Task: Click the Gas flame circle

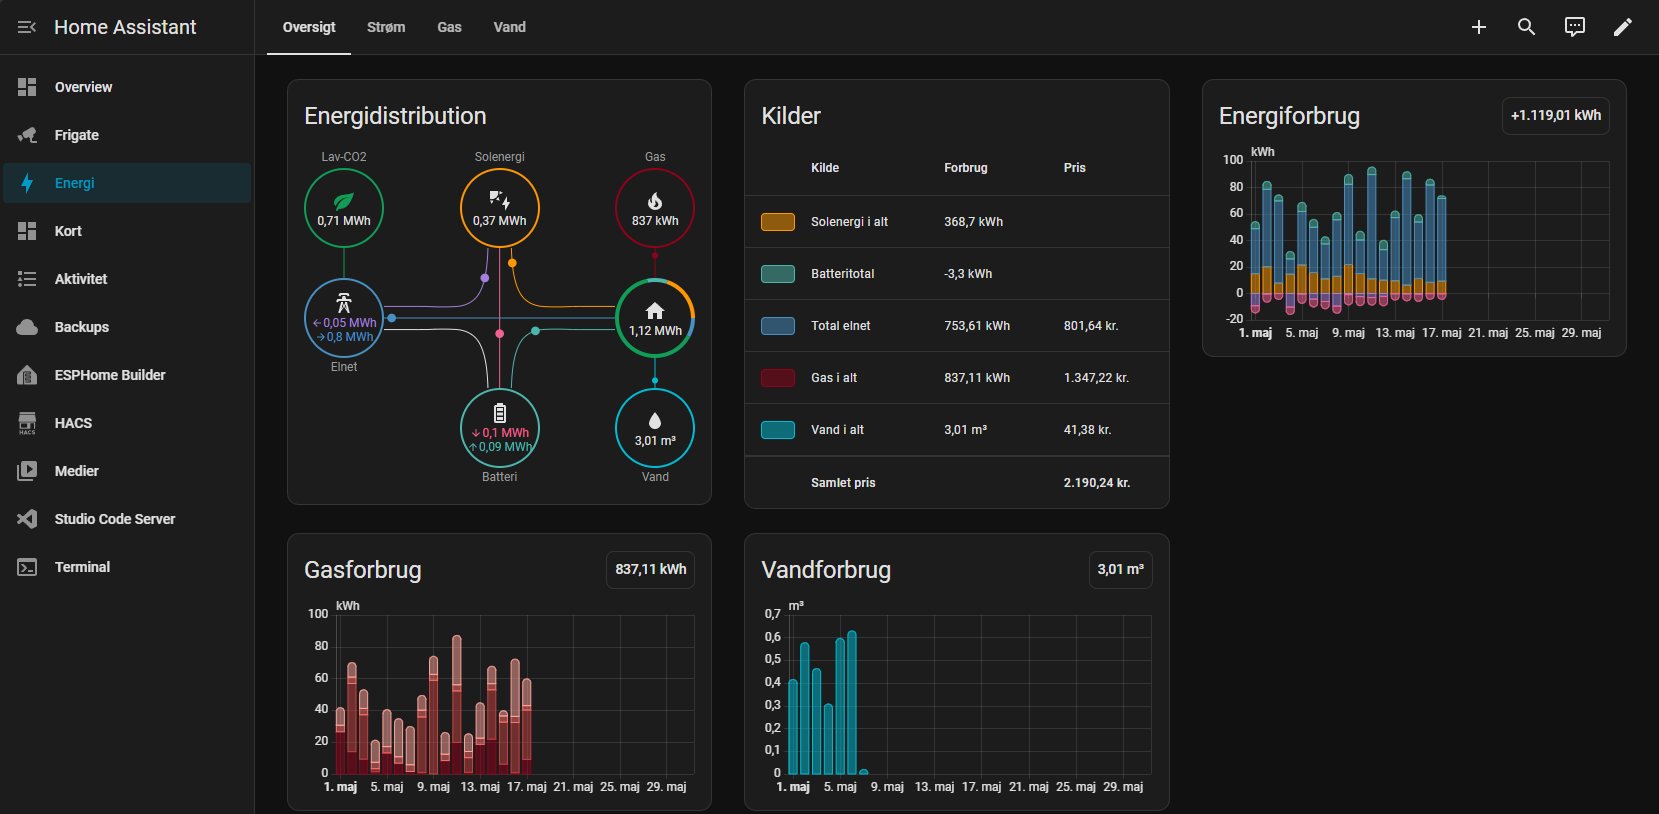Action: point(655,208)
